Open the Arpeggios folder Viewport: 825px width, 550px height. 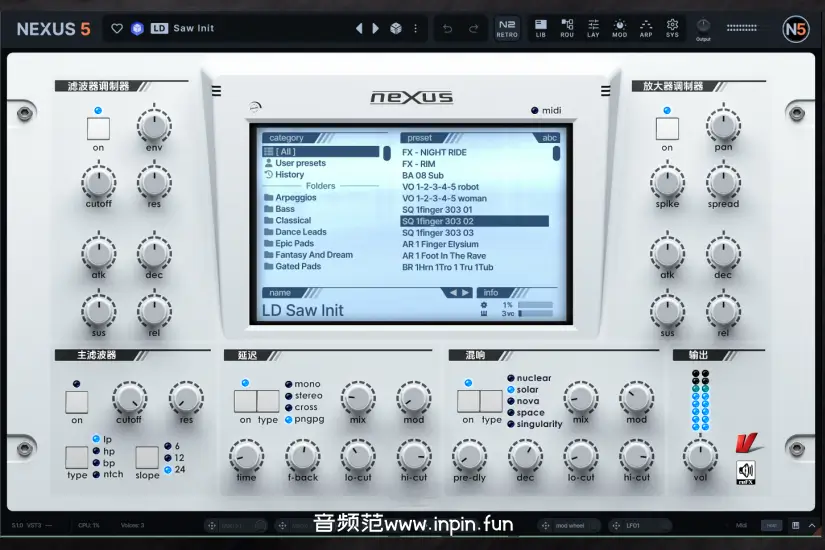click(x=290, y=197)
